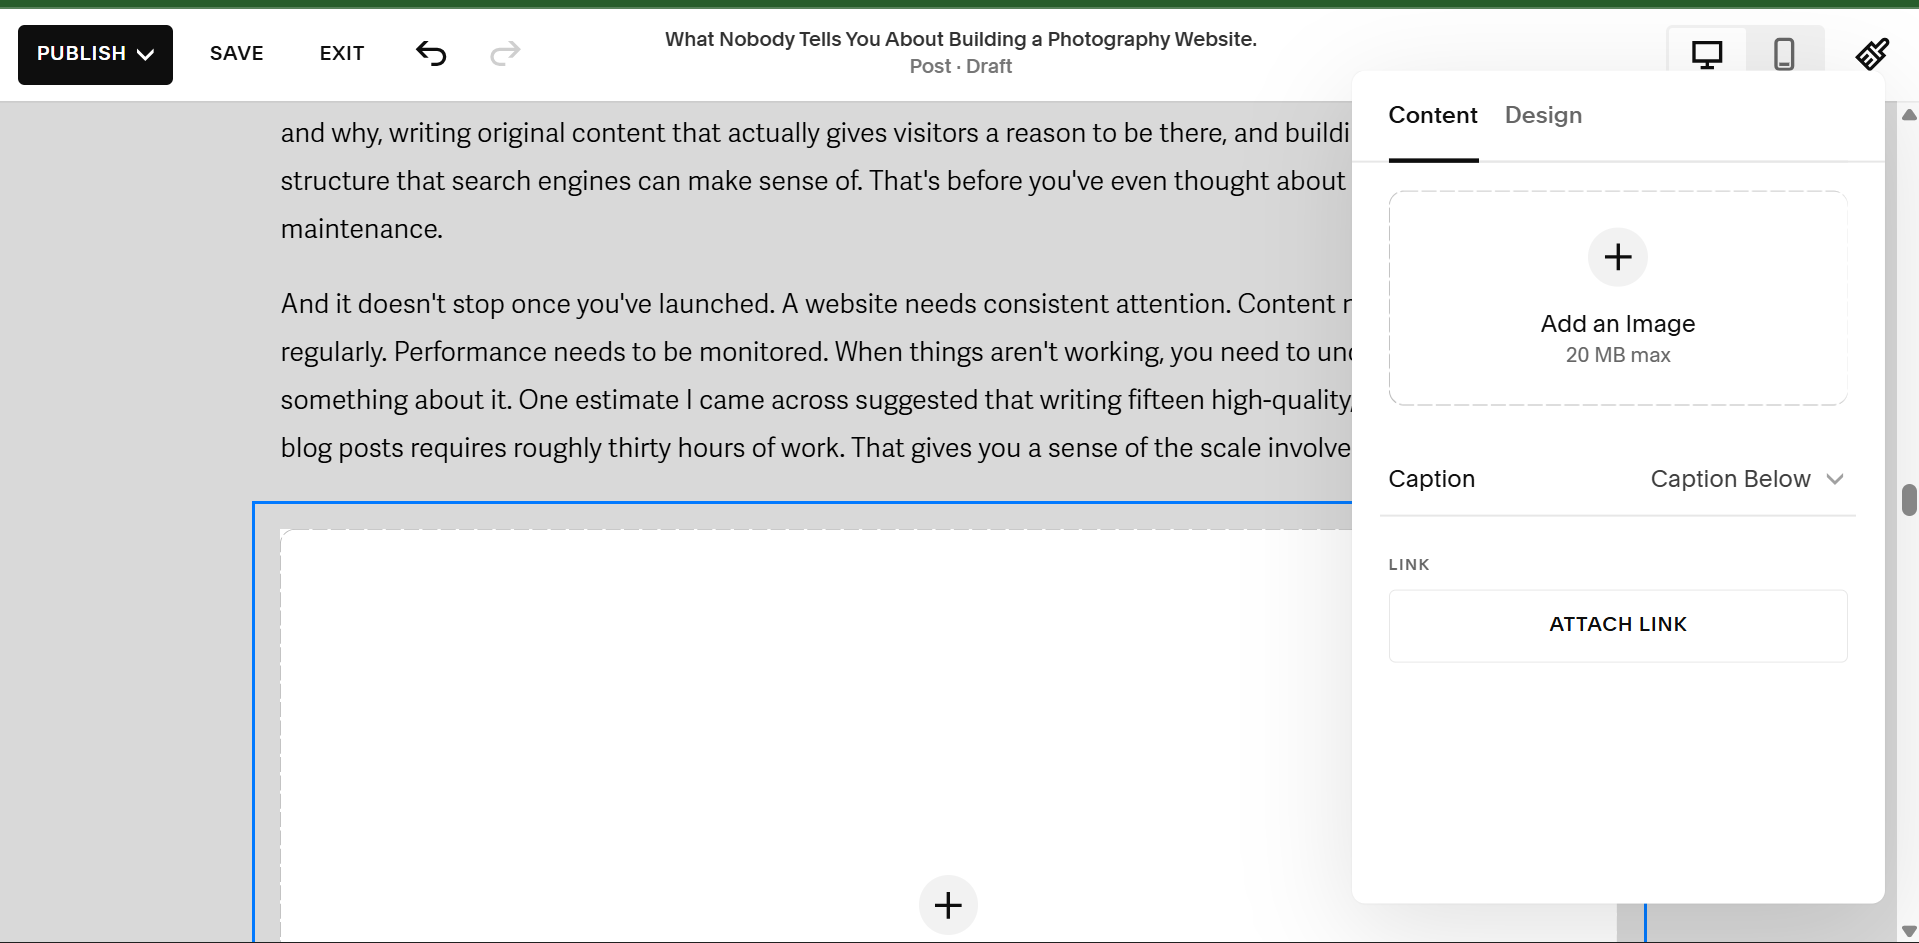
Task: Select the desktop preview icon
Action: (1706, 54)
